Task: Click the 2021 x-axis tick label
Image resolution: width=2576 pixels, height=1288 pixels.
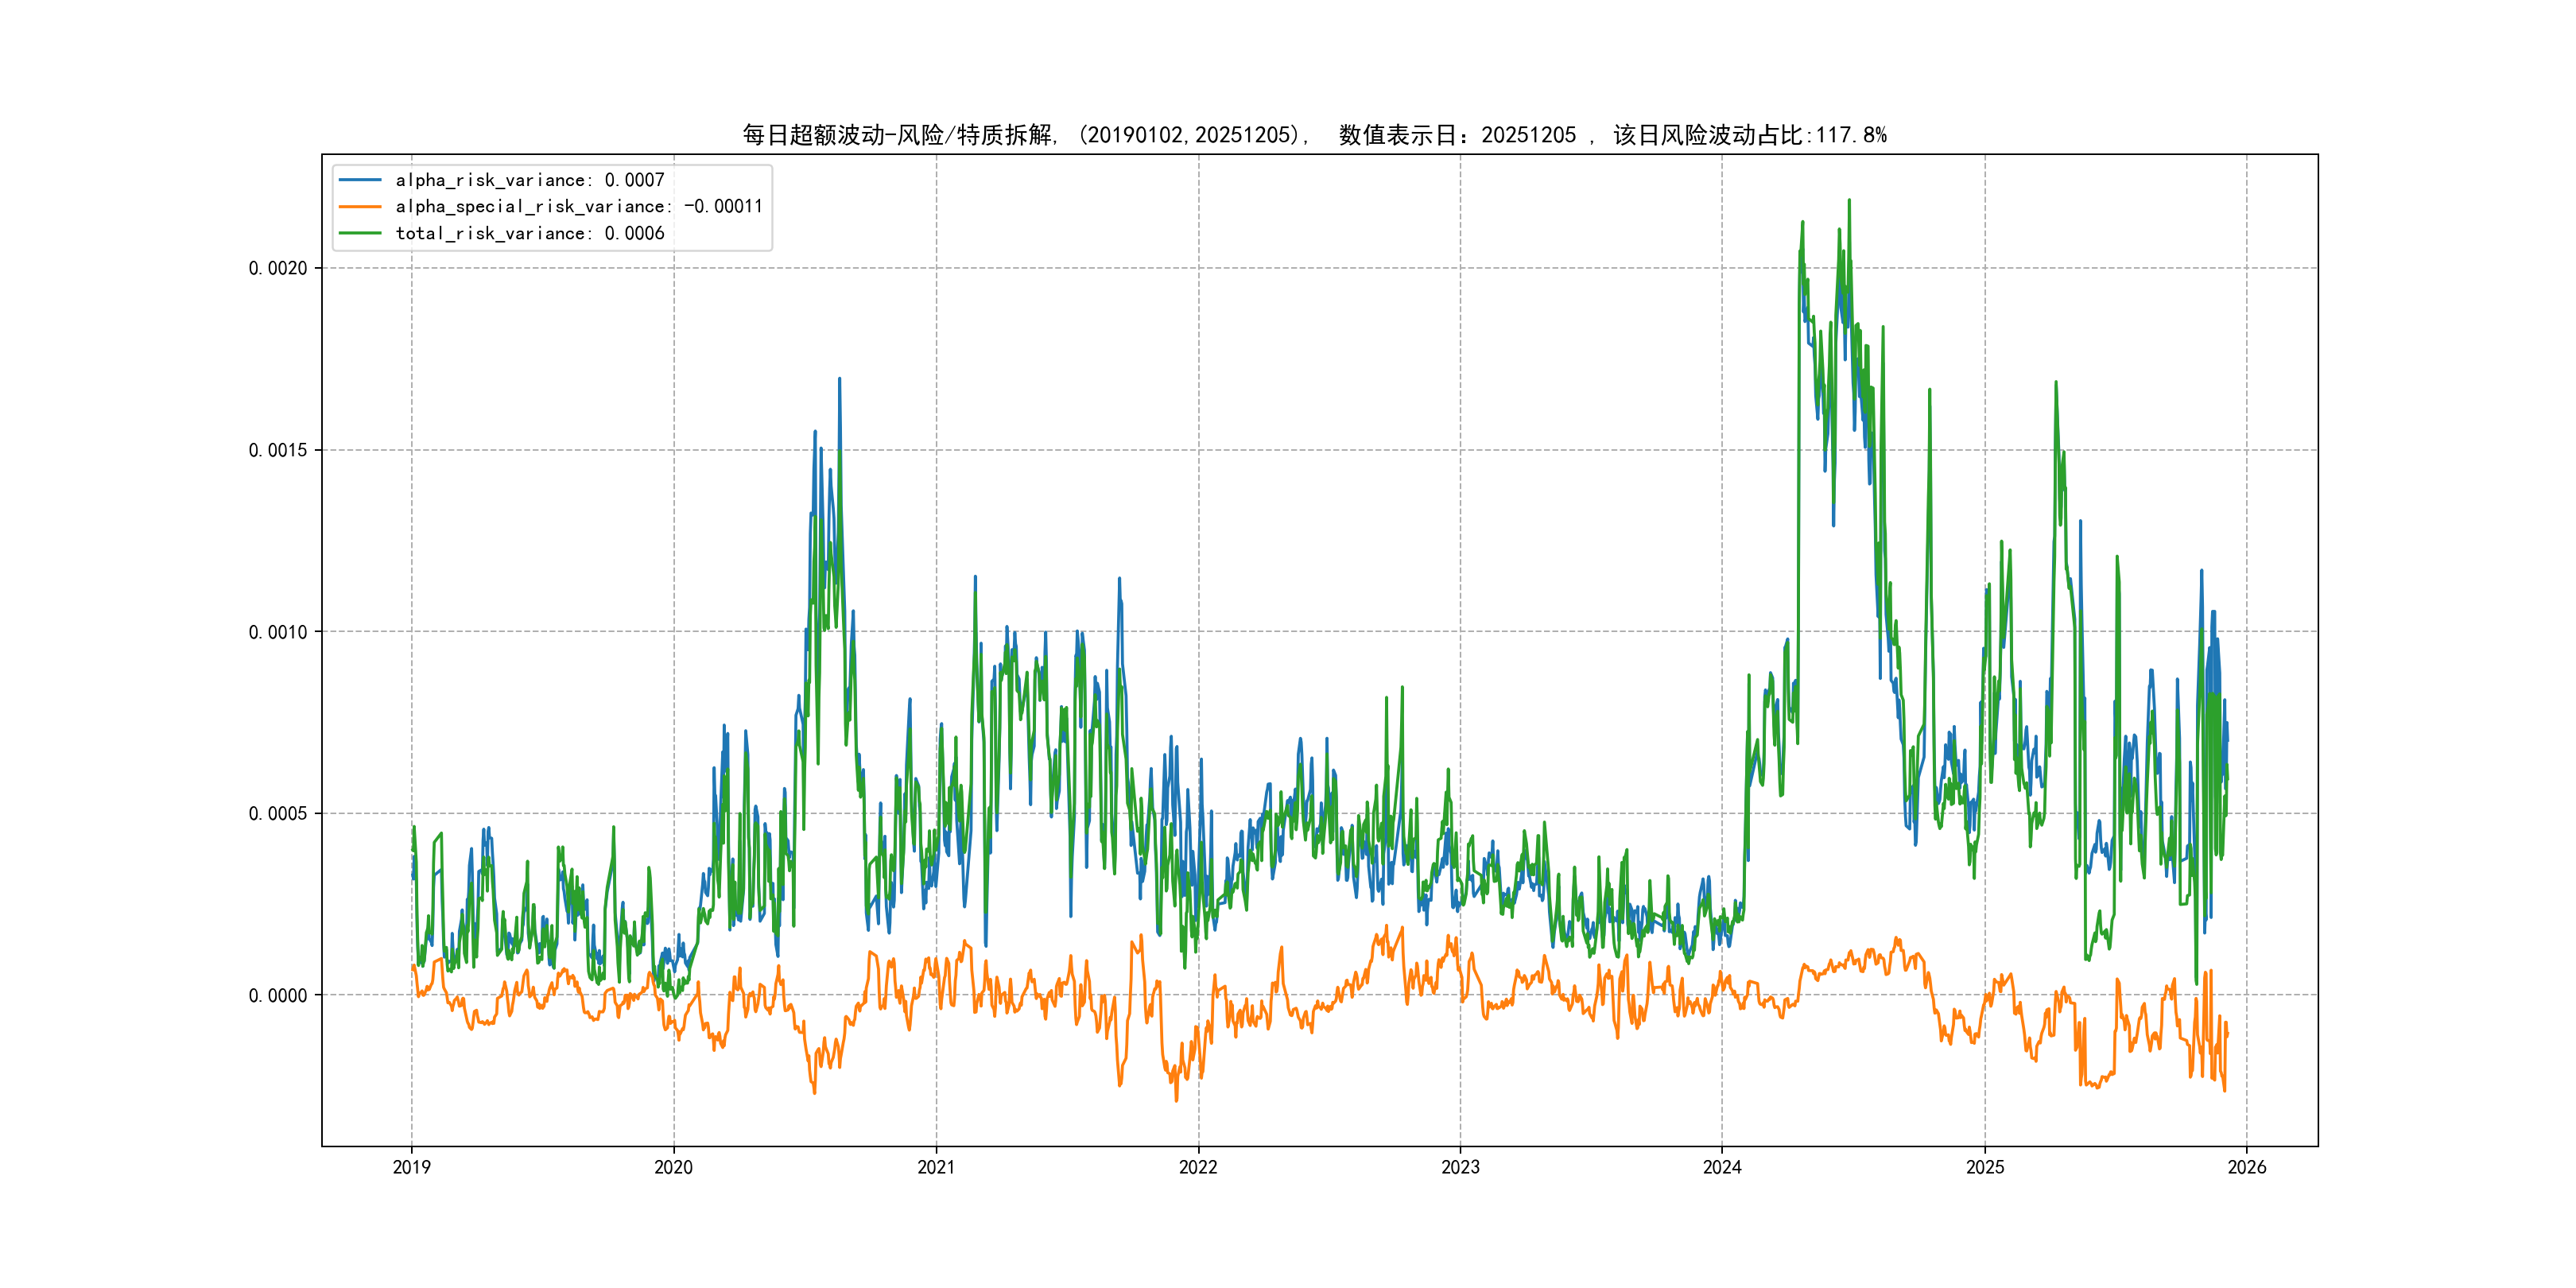Action: pos(936,1167)
